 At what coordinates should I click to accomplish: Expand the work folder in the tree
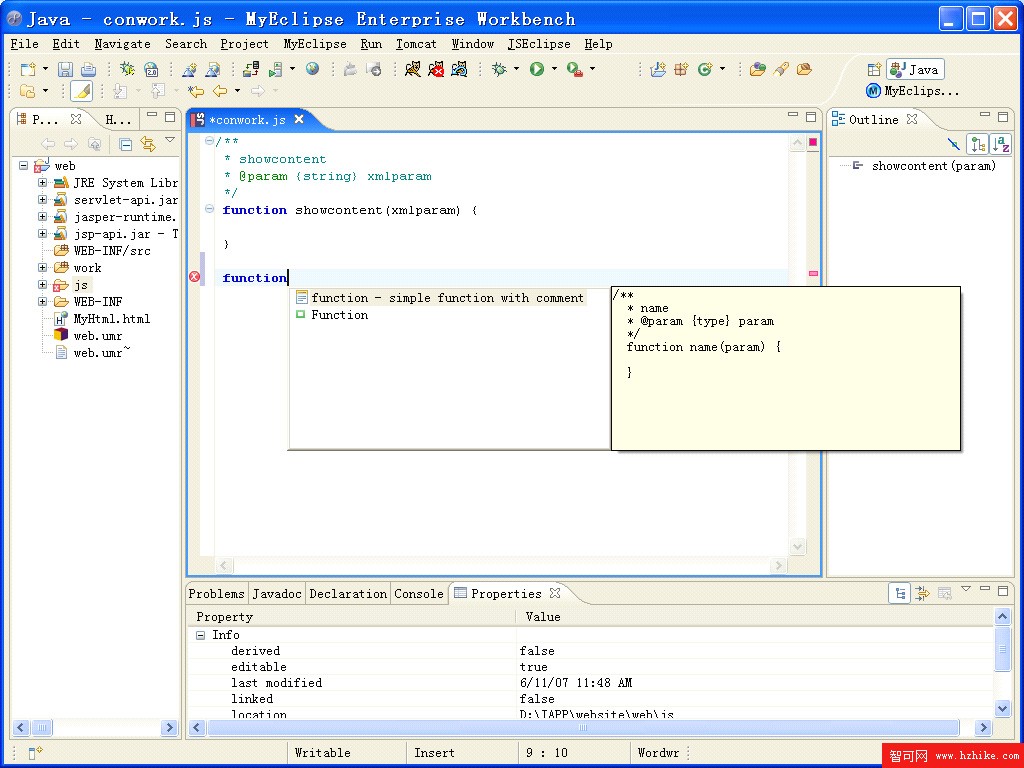[43, 268]
